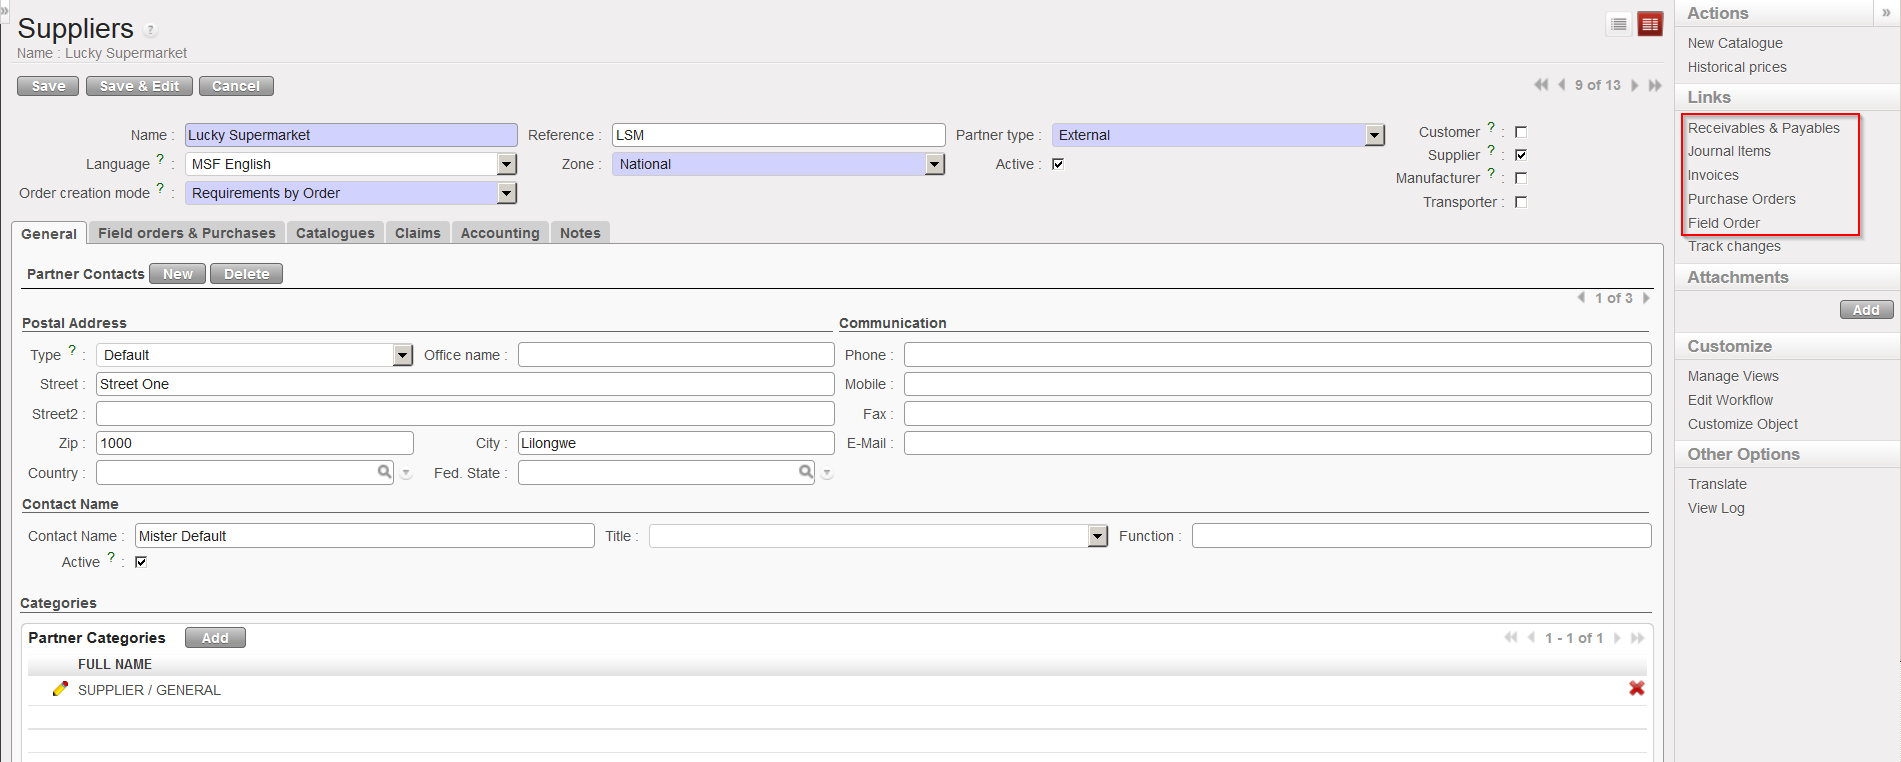The height and width of the screenshot is (762, 1901).
Task: Toggle the Manufacturer checkbox
Action: 1521,178
